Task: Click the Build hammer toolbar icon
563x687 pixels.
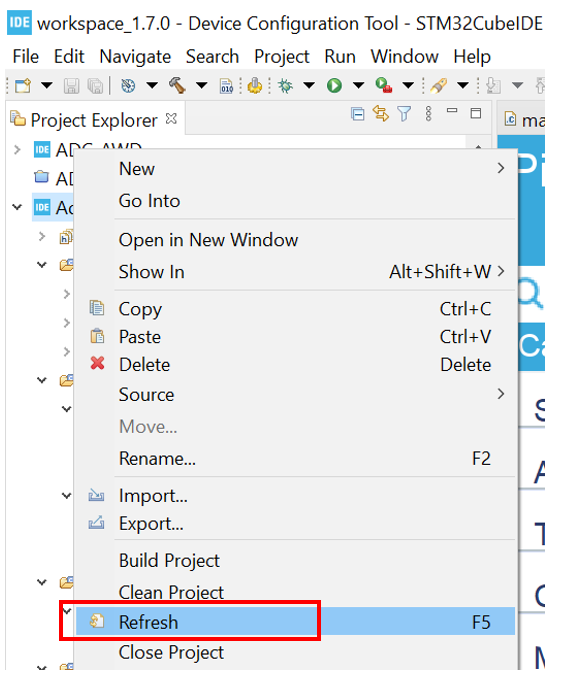Action: (x=177, y=85)
